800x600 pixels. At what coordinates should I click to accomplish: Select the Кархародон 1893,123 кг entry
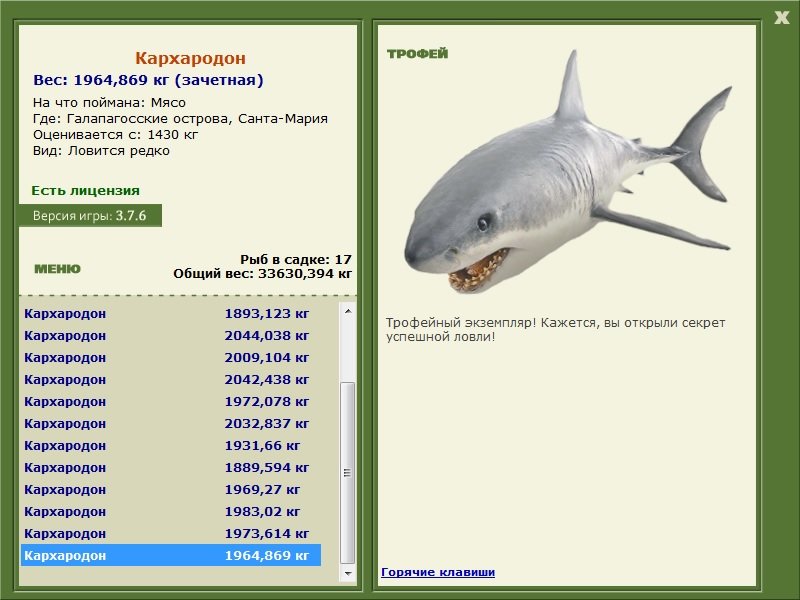tap(170, 313)
